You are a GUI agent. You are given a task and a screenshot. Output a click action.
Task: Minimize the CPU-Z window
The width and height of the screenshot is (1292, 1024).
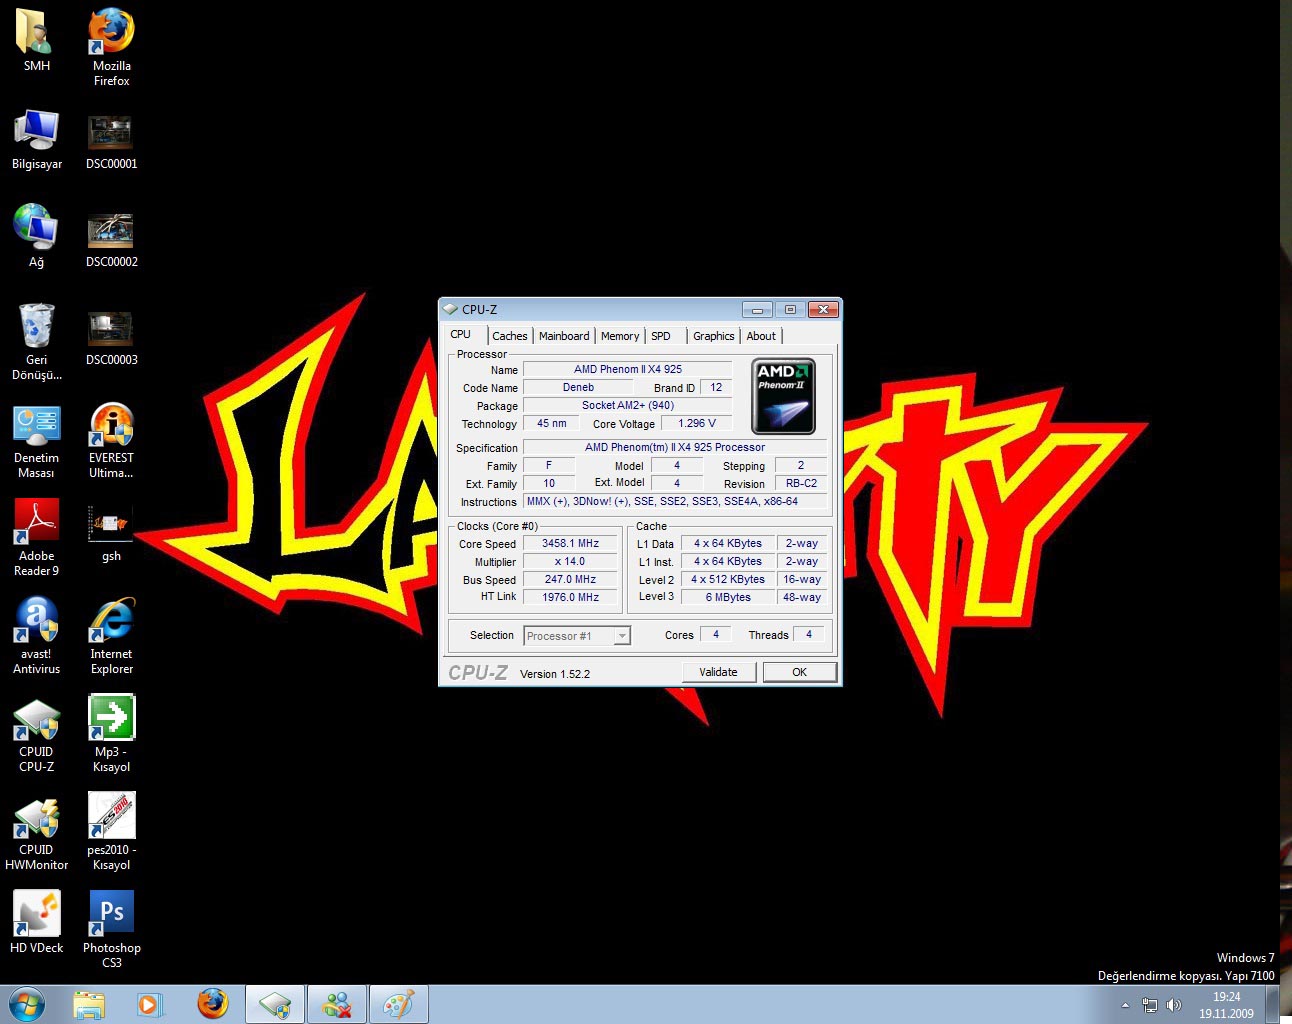(758, 309)
